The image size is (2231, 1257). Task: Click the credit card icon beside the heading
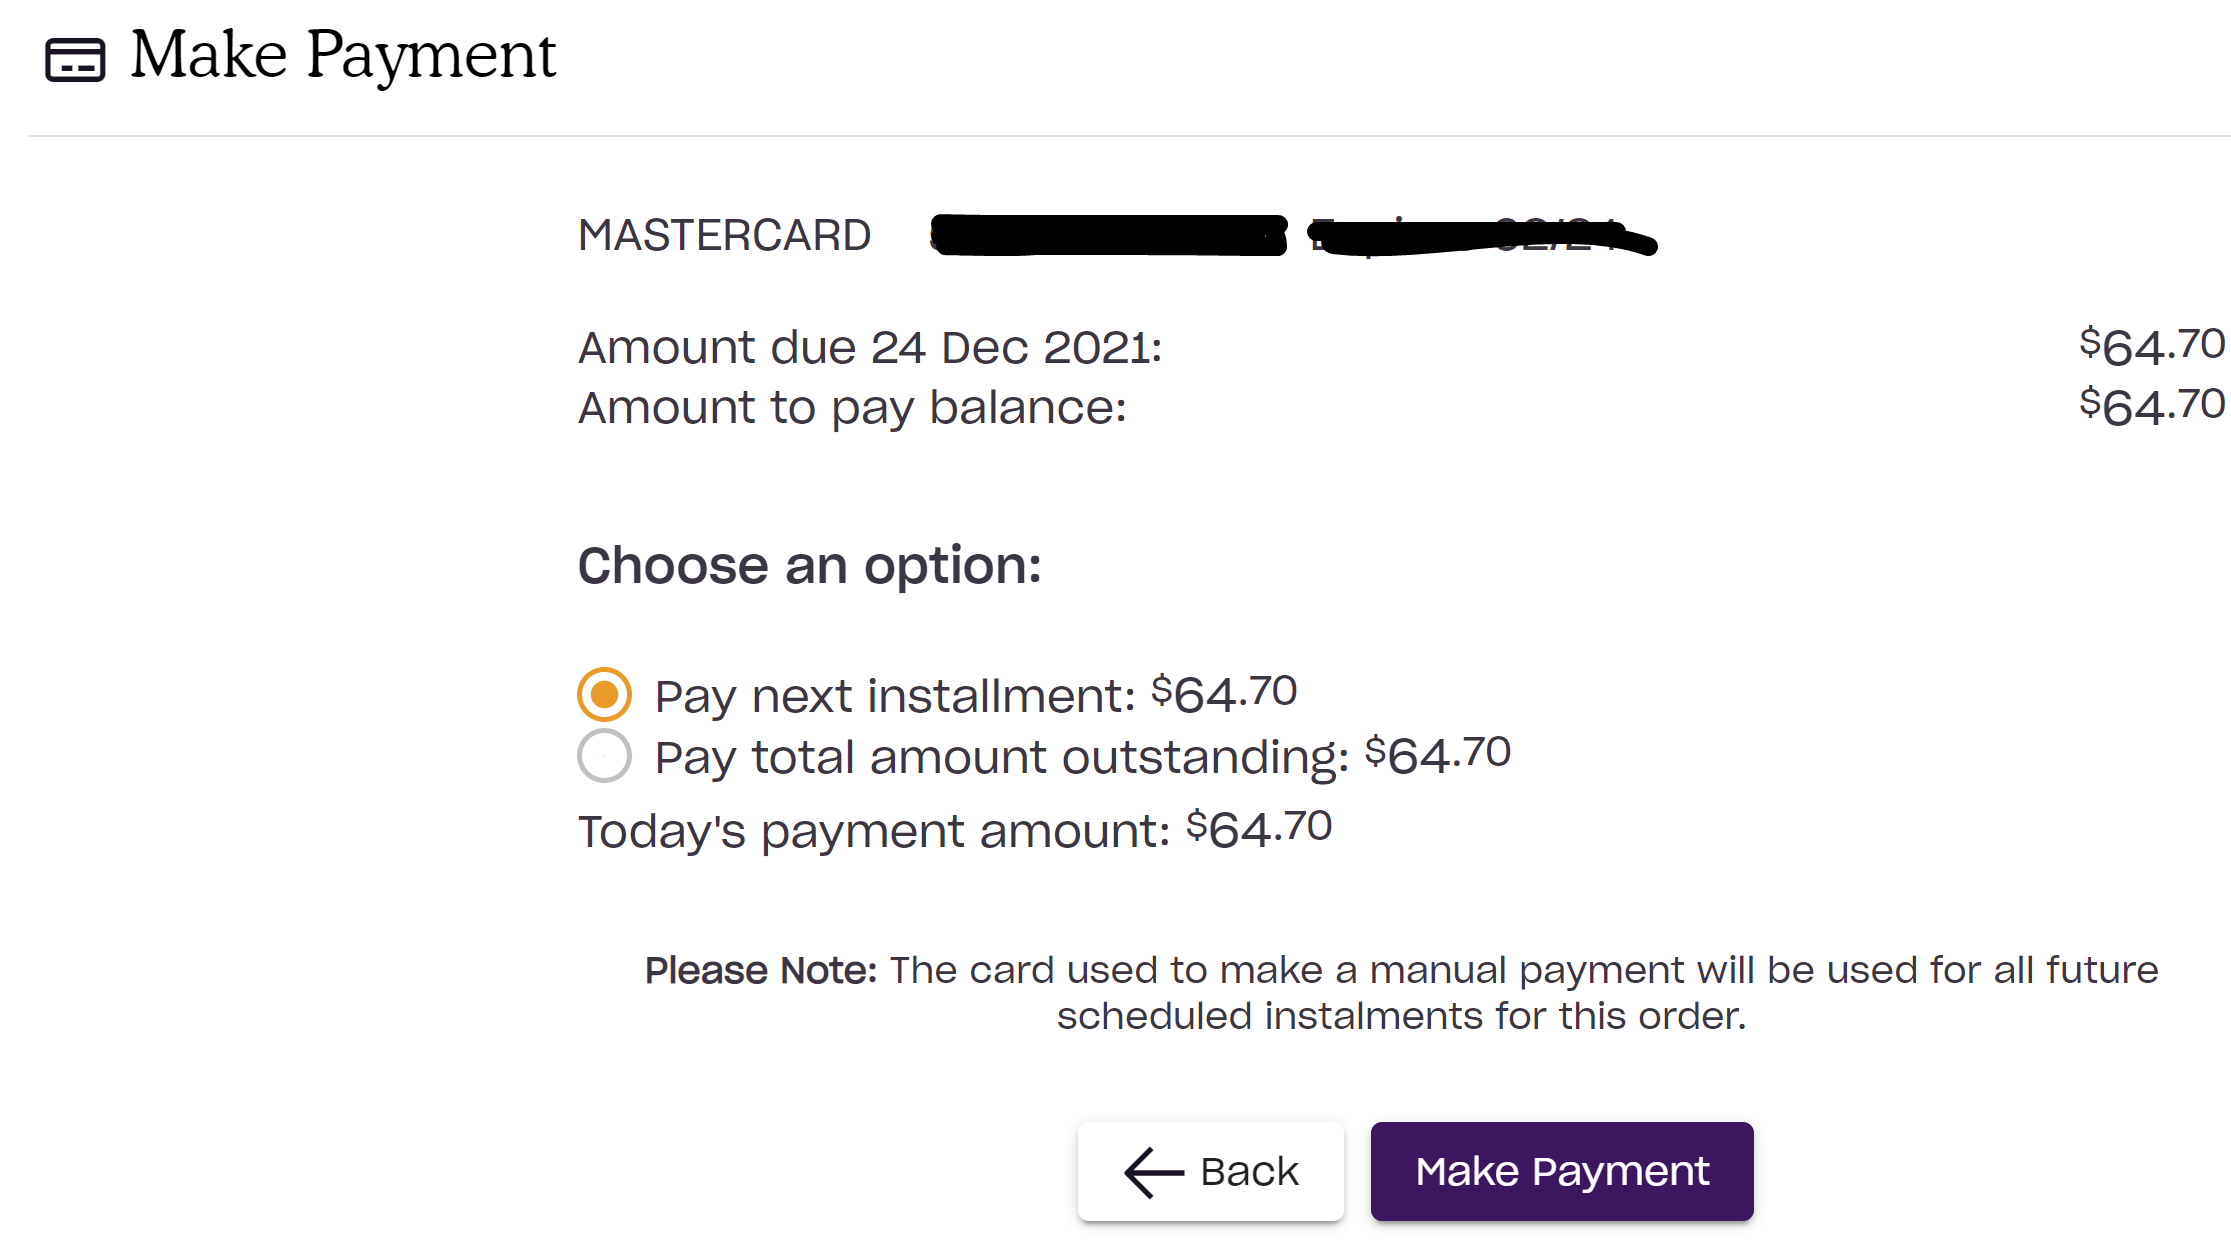click(75, 59)
